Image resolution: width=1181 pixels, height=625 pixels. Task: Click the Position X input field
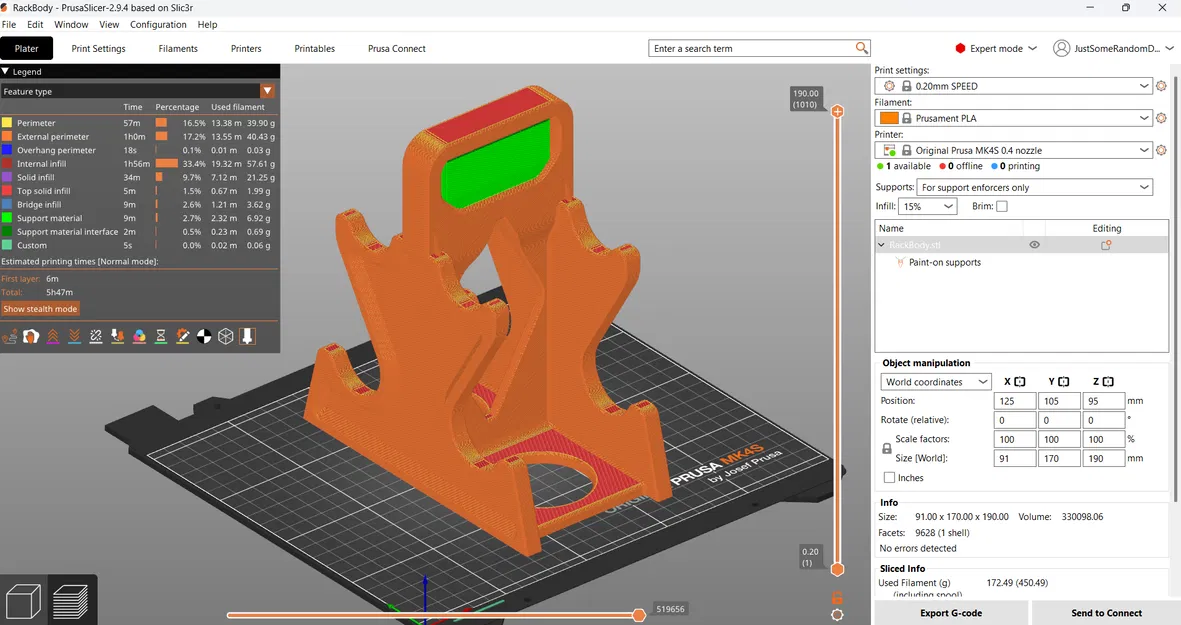coord(1015,401)
